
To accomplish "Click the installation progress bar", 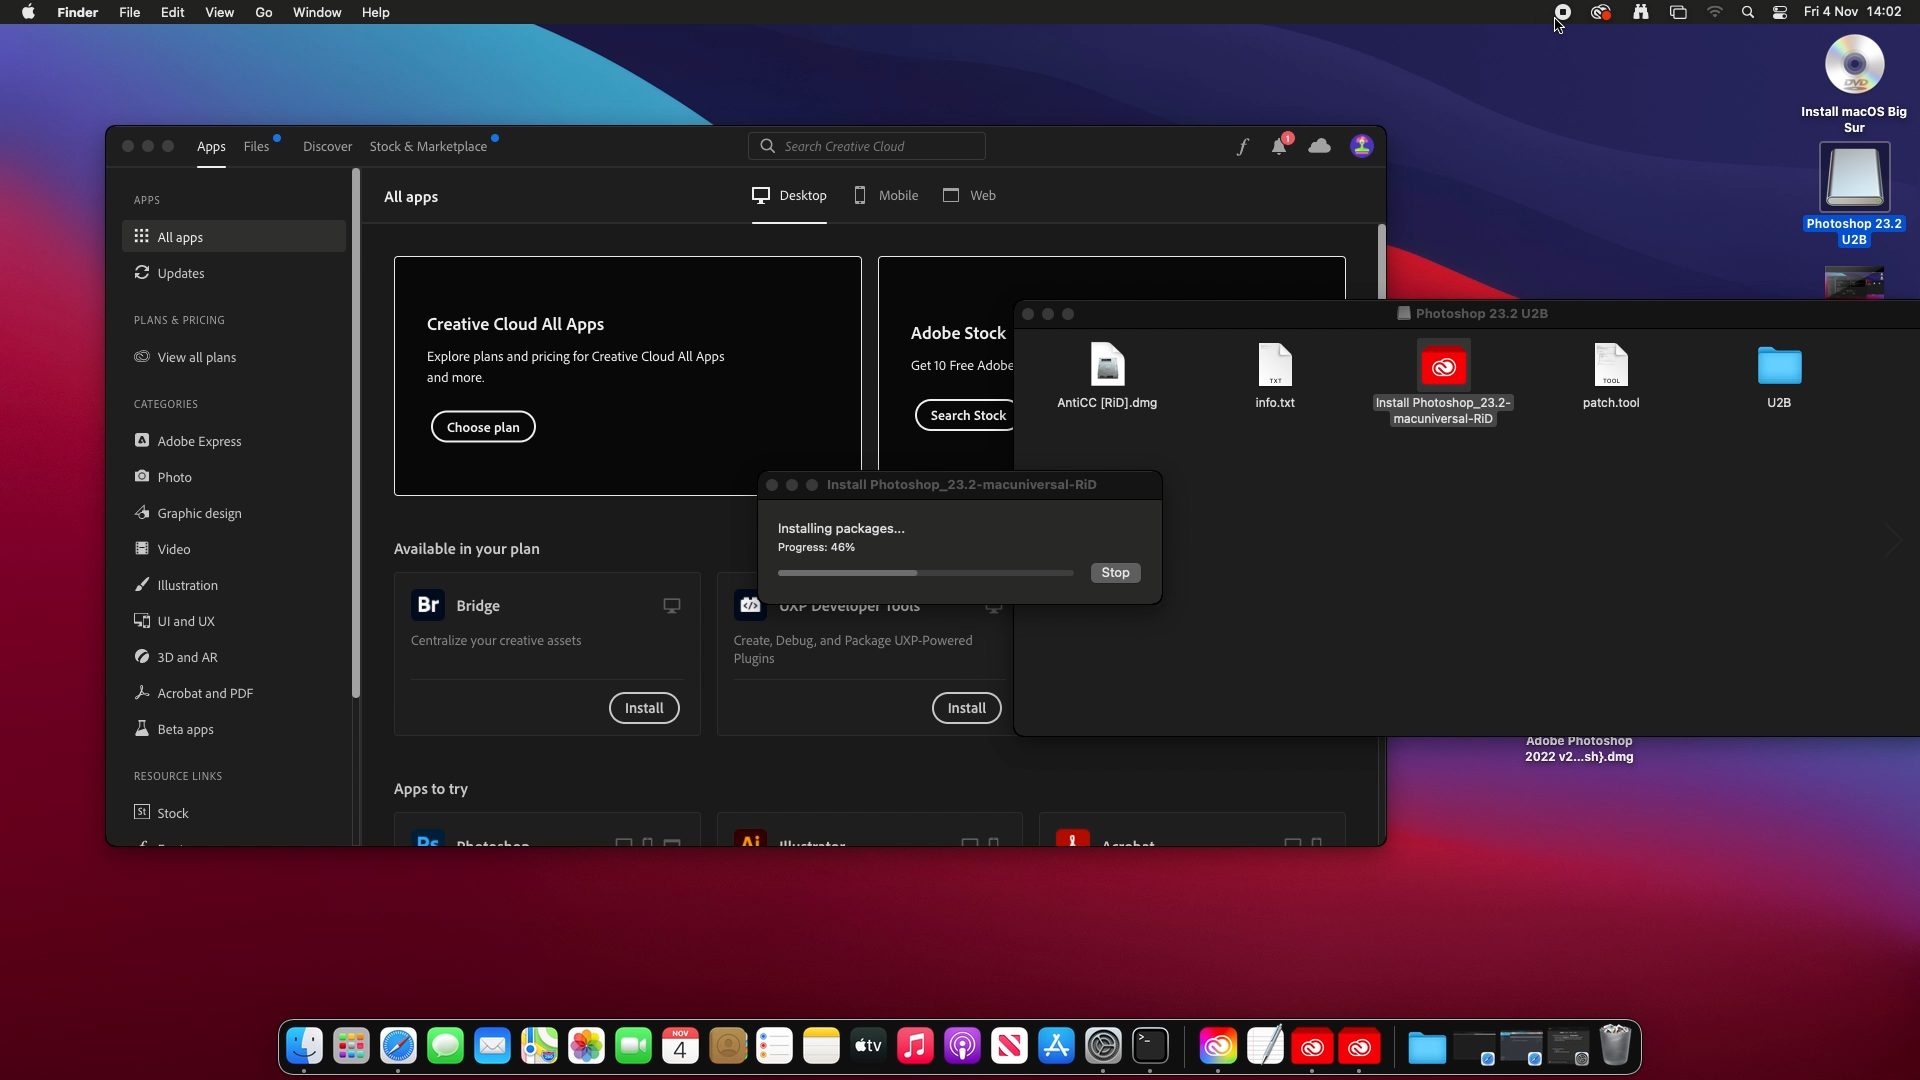I will pos(925,573).
